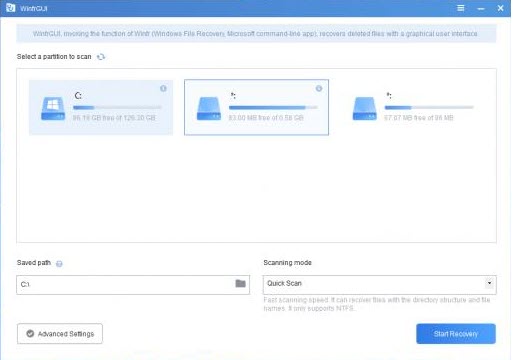Click the drive icon of 0.58 GB partition
Viewport: 514px width, 360px height.
click(x=209, y=108)
